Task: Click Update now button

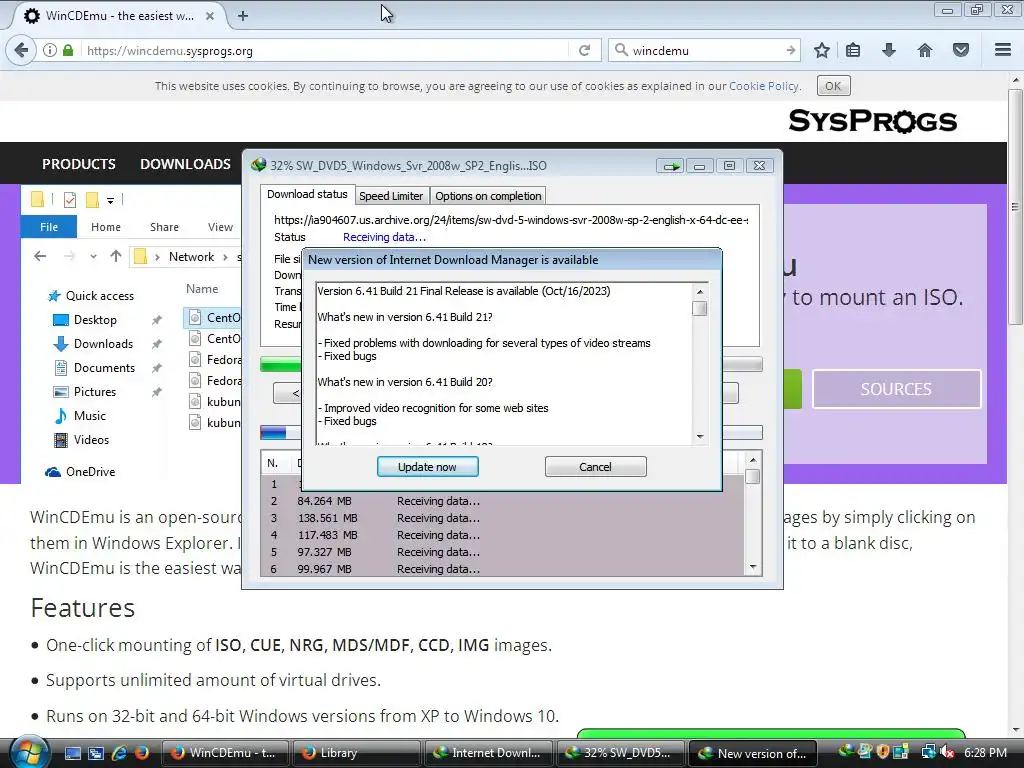Action: [x=428, y=467]
